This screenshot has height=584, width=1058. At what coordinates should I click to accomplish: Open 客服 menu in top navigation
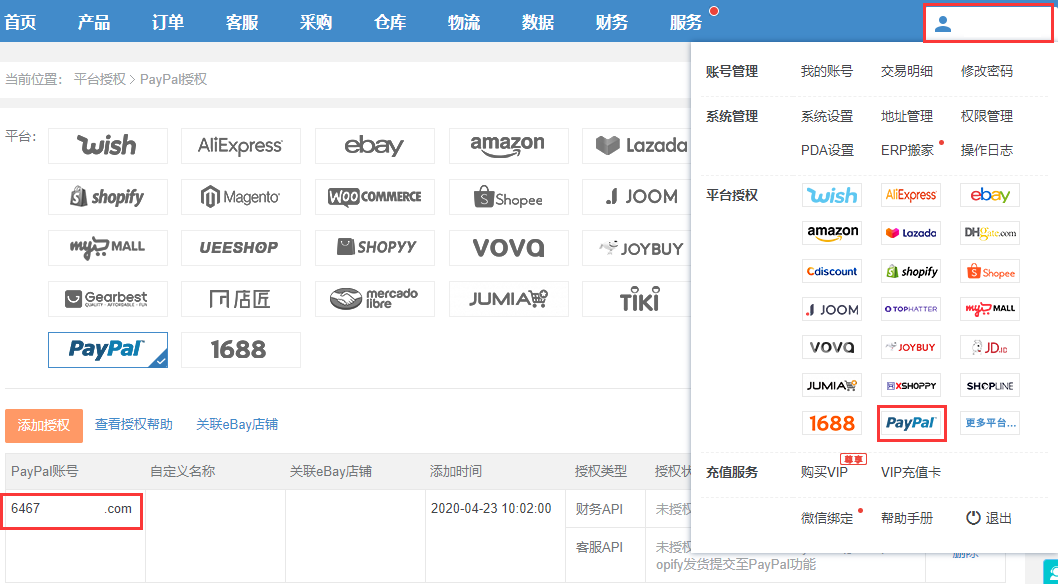pos(242,22)
